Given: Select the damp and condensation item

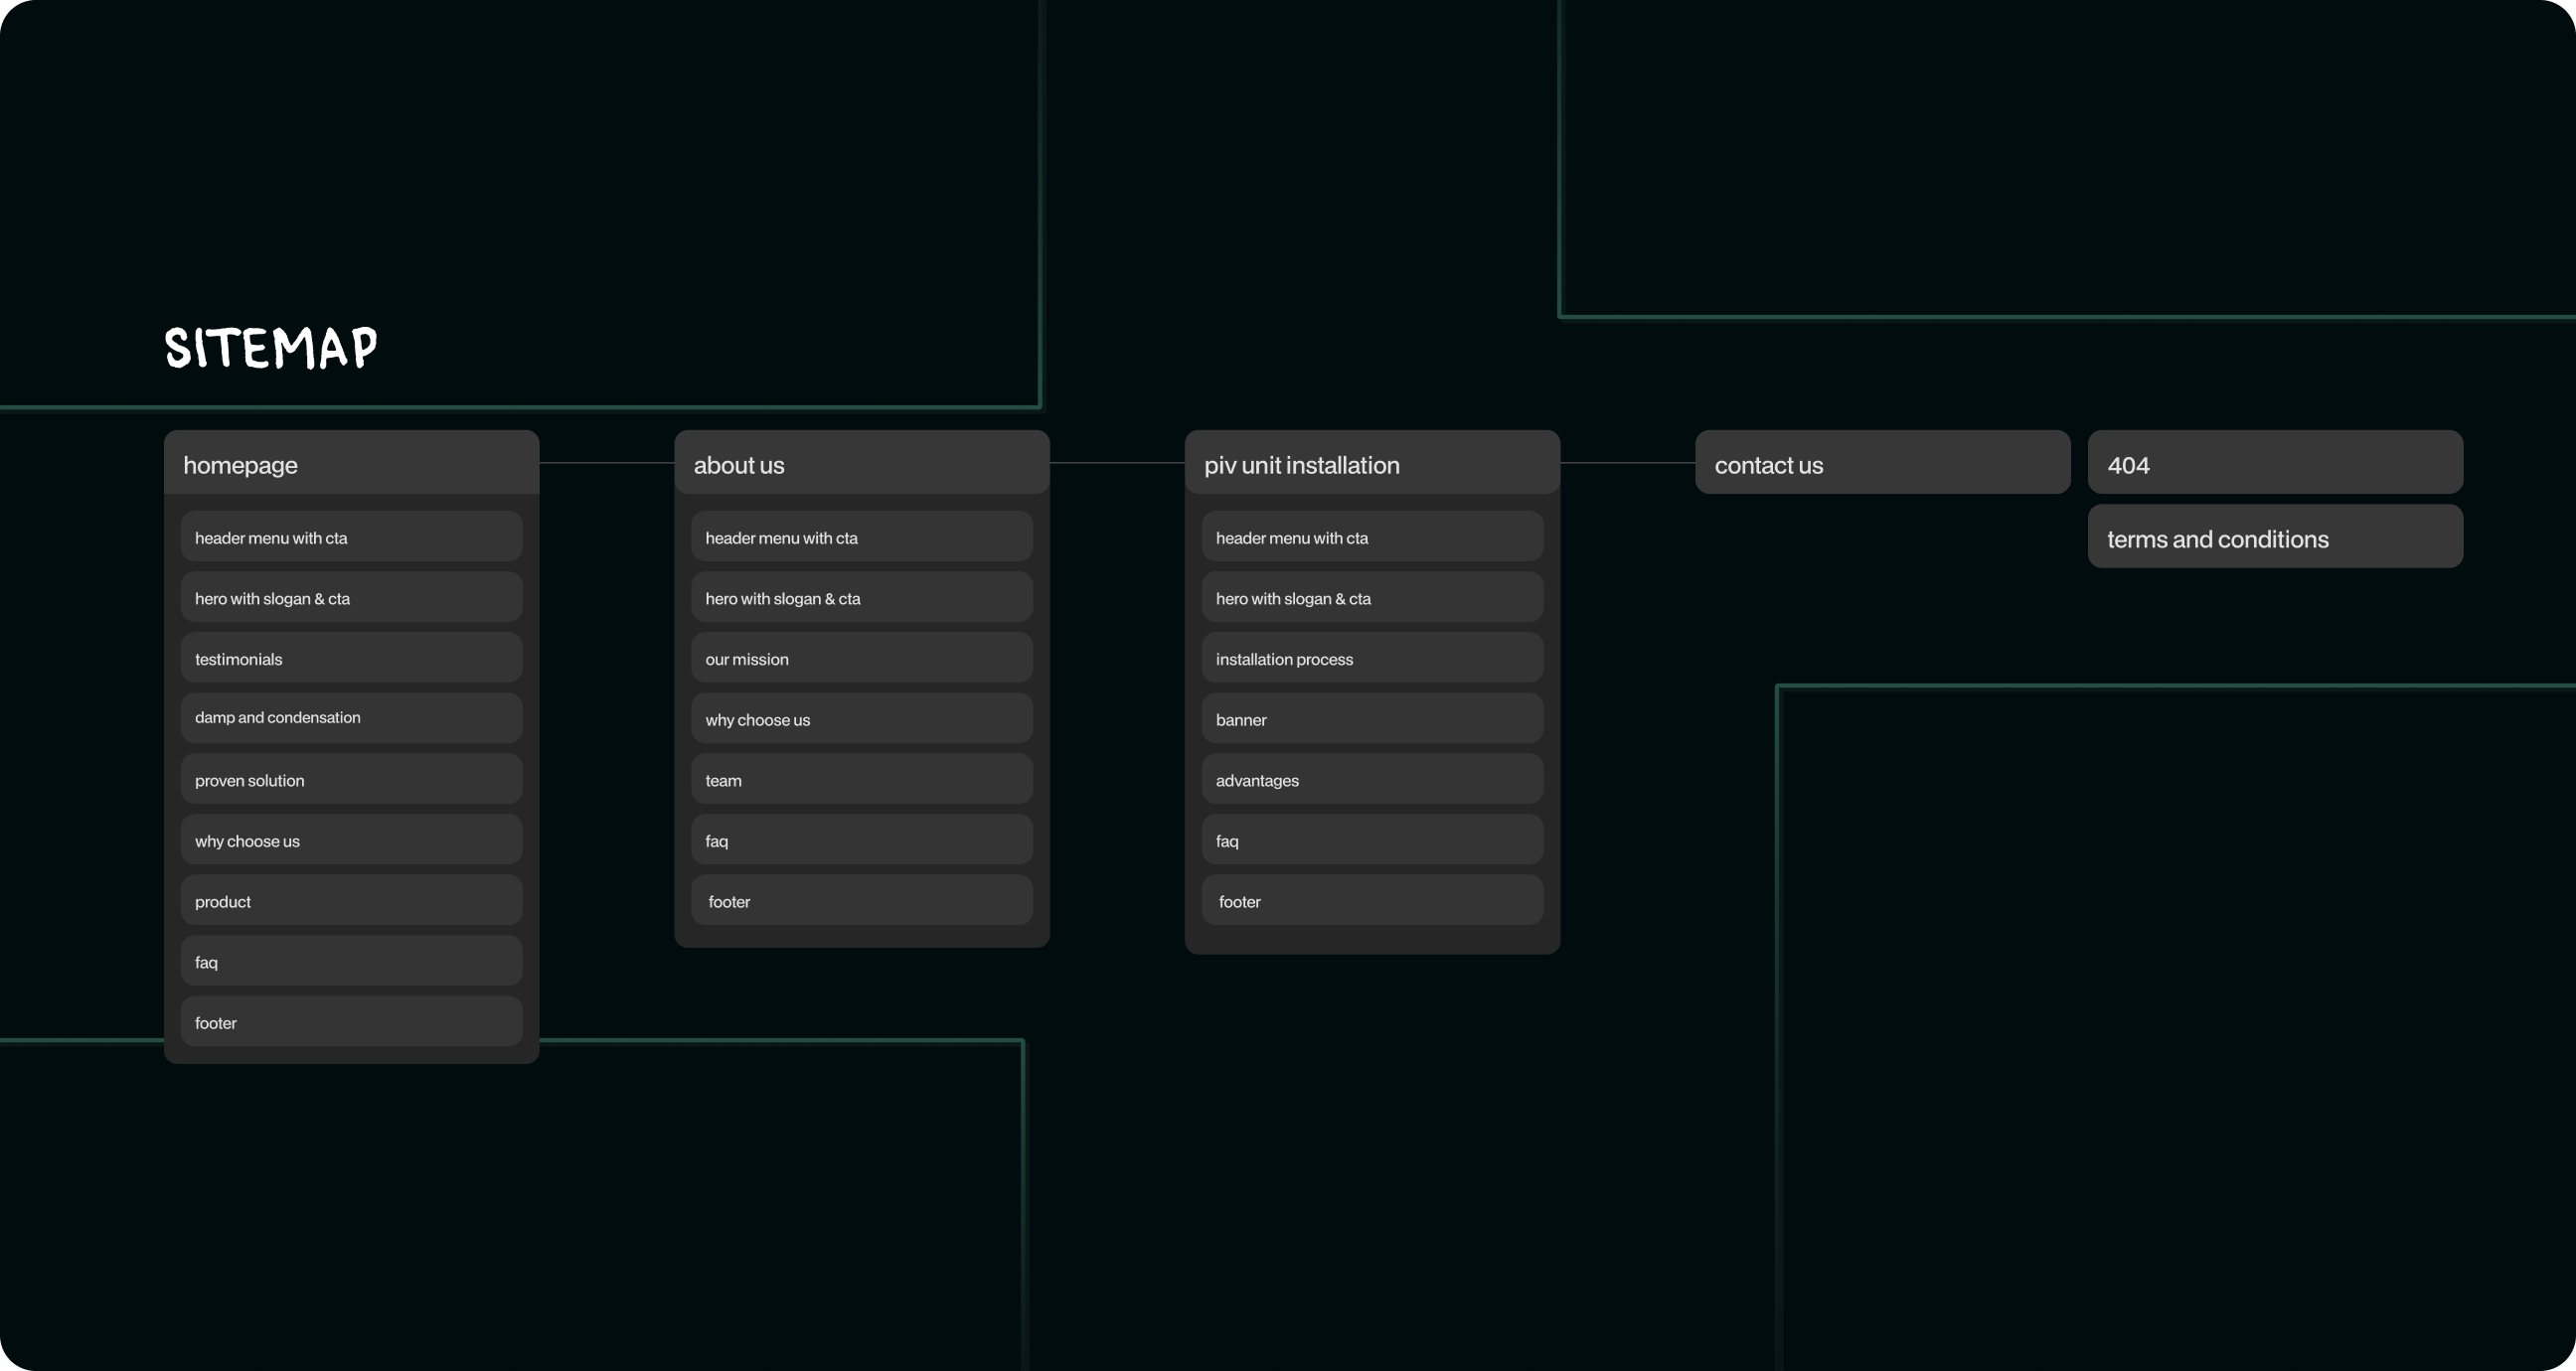Looking at the screenshot, I should point(351,719).
